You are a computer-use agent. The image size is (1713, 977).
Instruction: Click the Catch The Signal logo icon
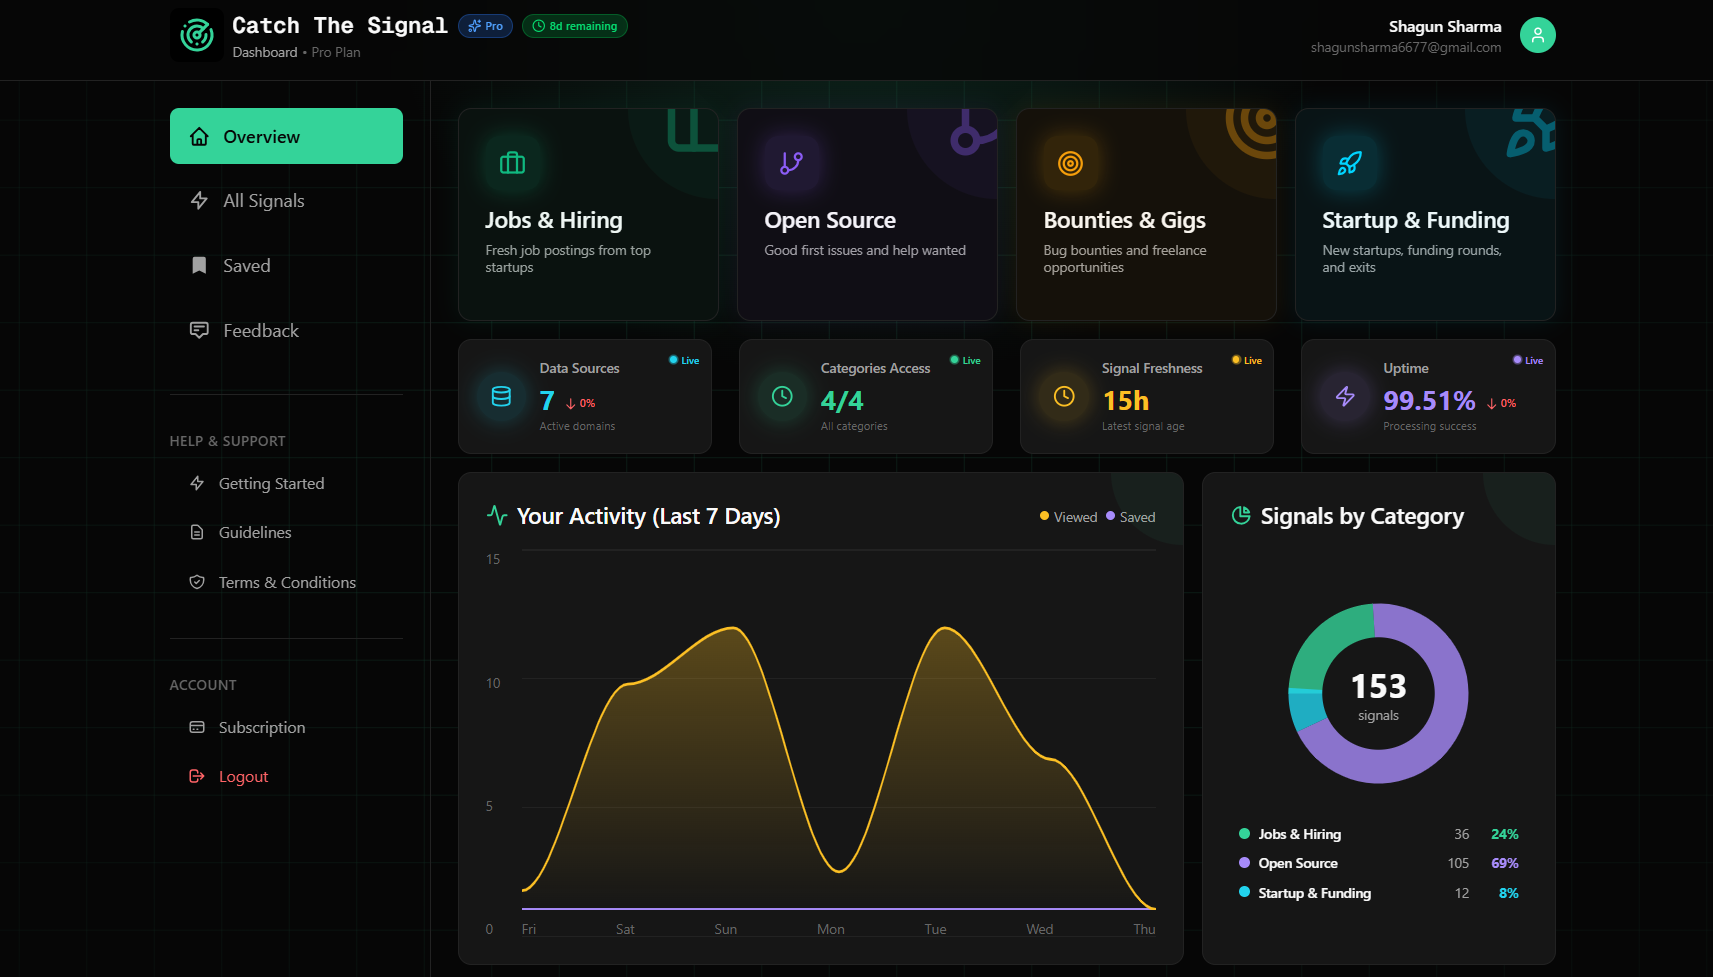point(196,34)
